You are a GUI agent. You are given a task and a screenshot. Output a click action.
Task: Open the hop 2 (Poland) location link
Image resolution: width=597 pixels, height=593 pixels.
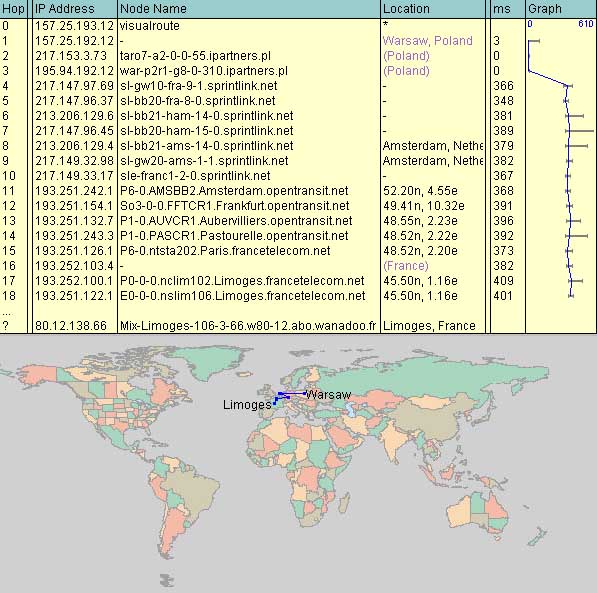pyautogui.click(x=406, y=56)
